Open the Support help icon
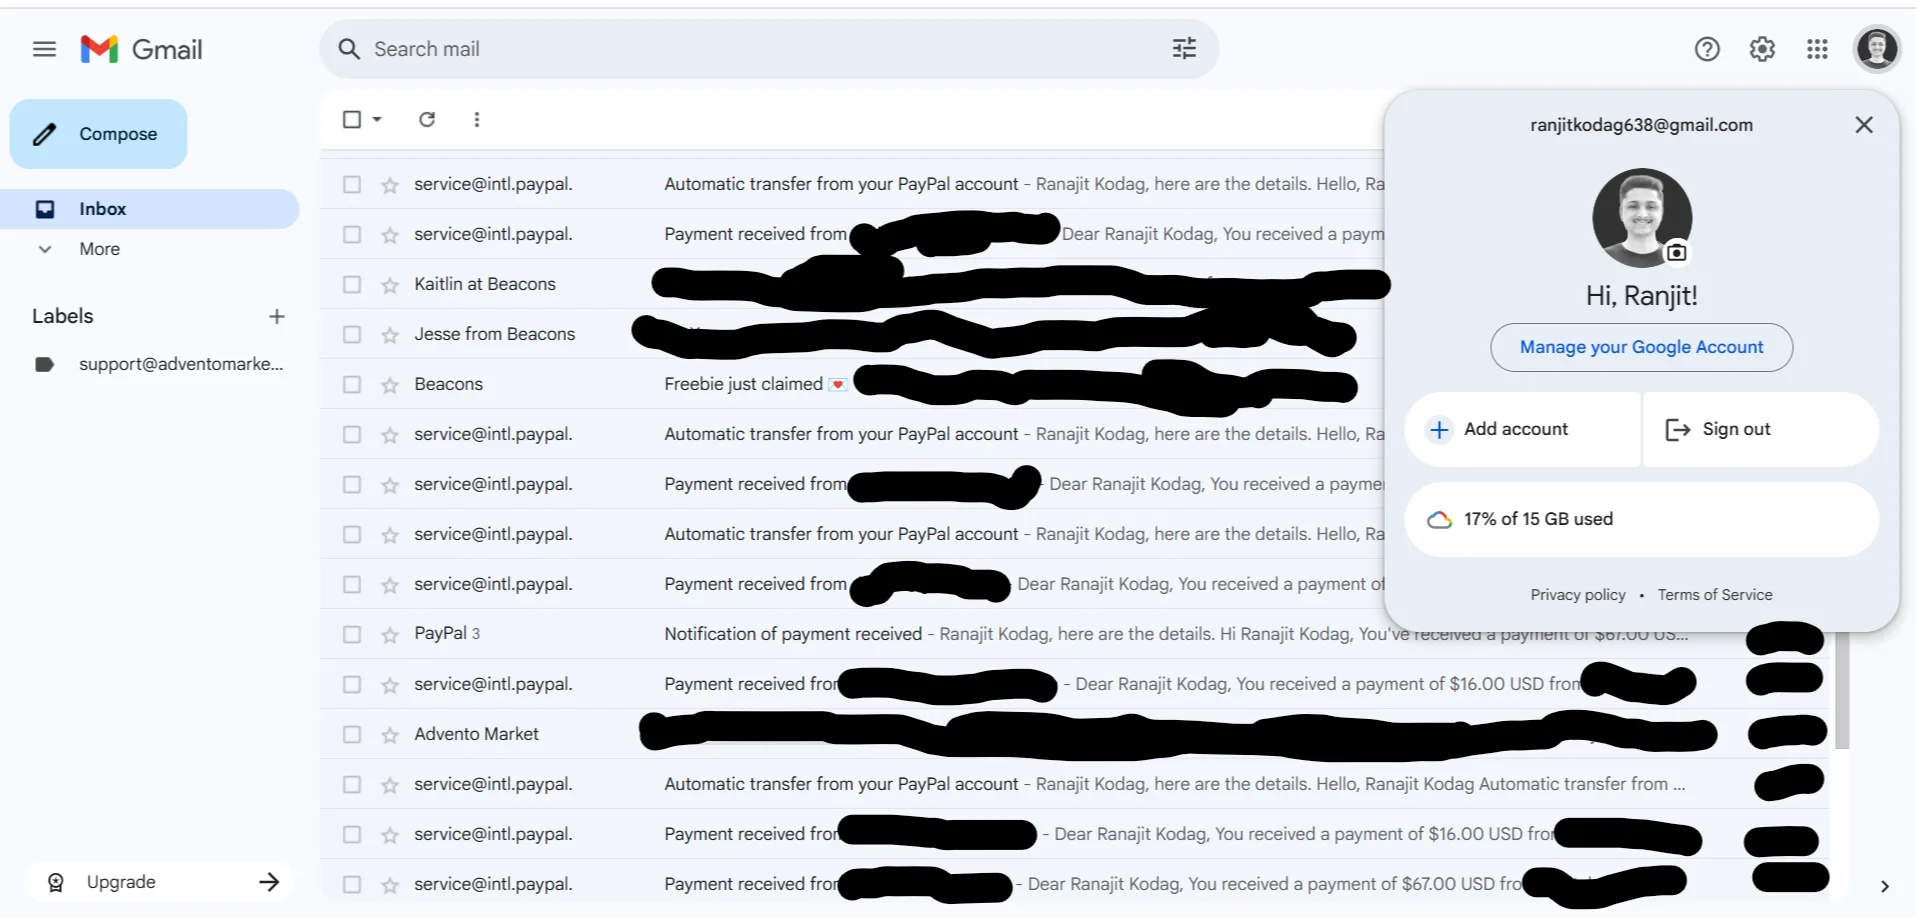The height and width of the screenshot is (918, 1917). click(x=1707, y=49)
